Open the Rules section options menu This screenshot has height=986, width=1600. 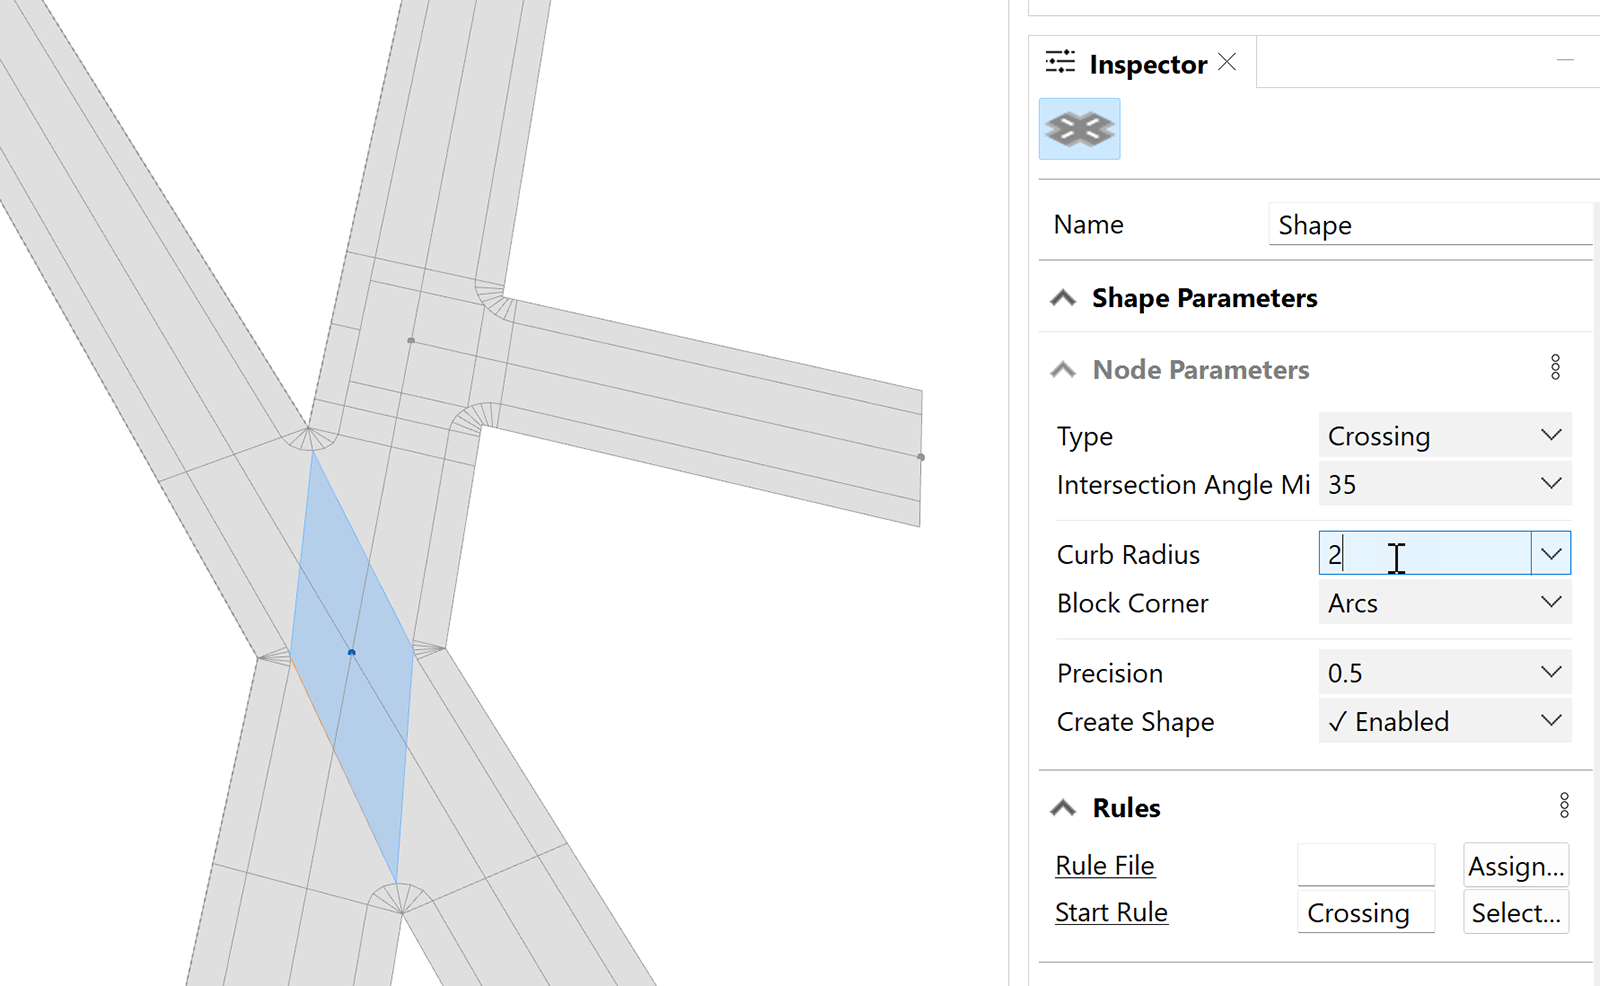pyautogui.click(x=1565, y=805)
